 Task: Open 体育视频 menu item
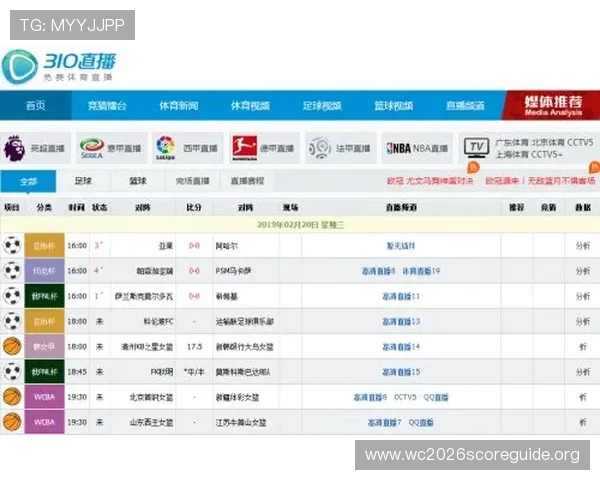pos(250,106)
